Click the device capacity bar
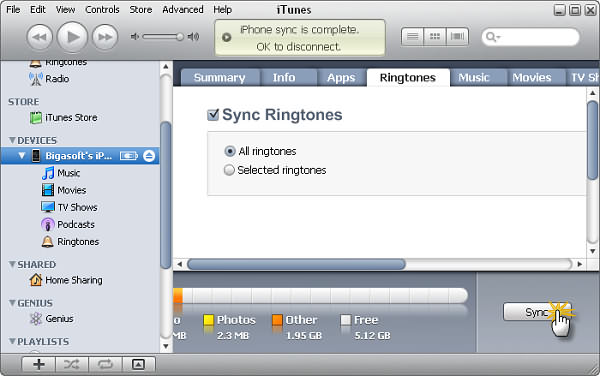Image resolution: width=600 pixels, height=376 pixels. [x=320, y=296]
